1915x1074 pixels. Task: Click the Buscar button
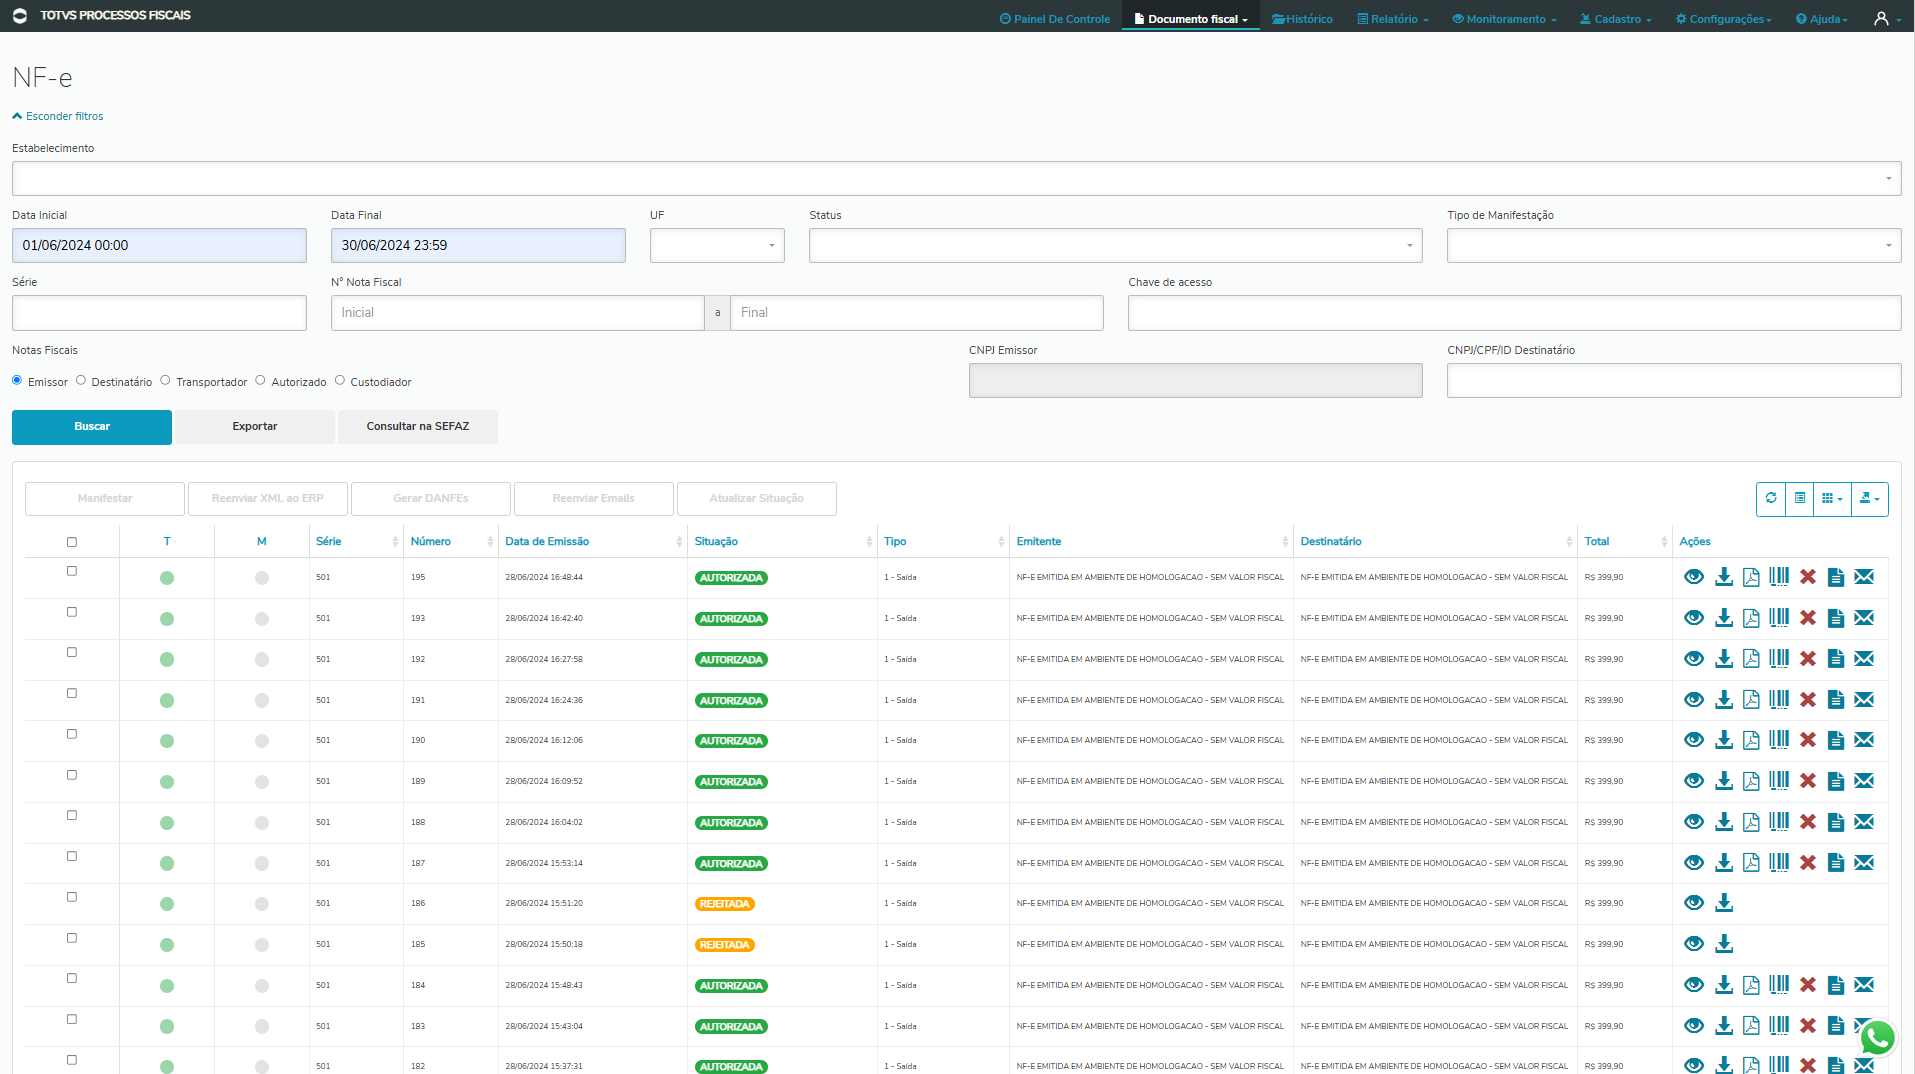click(x=92, y=427)
